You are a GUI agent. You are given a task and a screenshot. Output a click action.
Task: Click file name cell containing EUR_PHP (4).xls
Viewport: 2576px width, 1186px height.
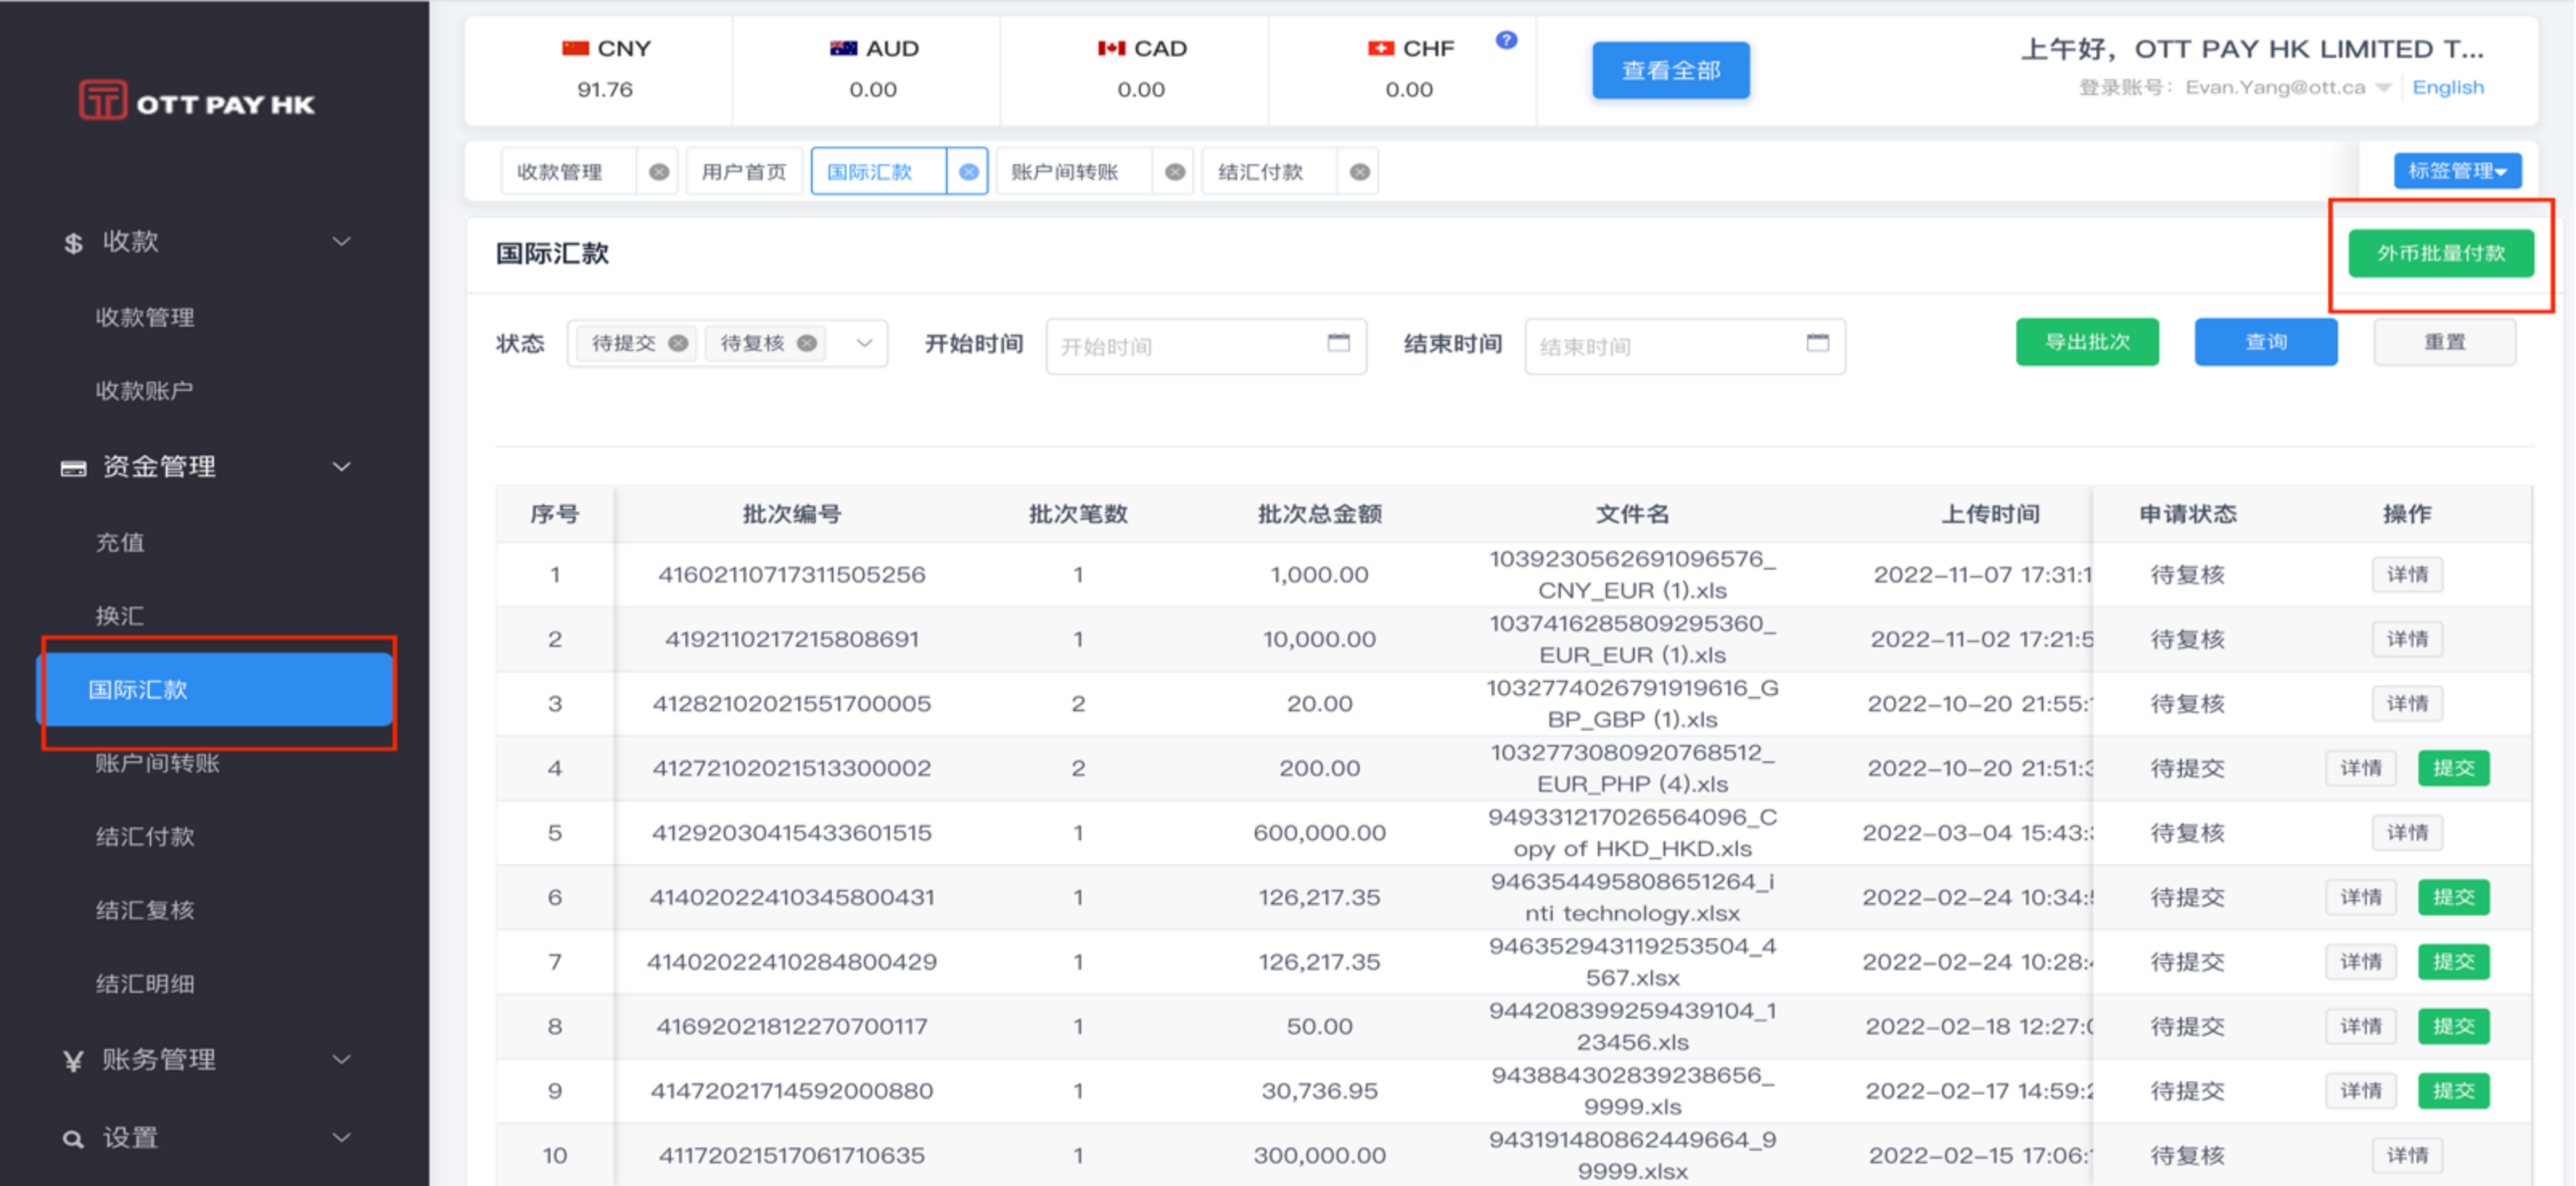[x=1632, y=768]
